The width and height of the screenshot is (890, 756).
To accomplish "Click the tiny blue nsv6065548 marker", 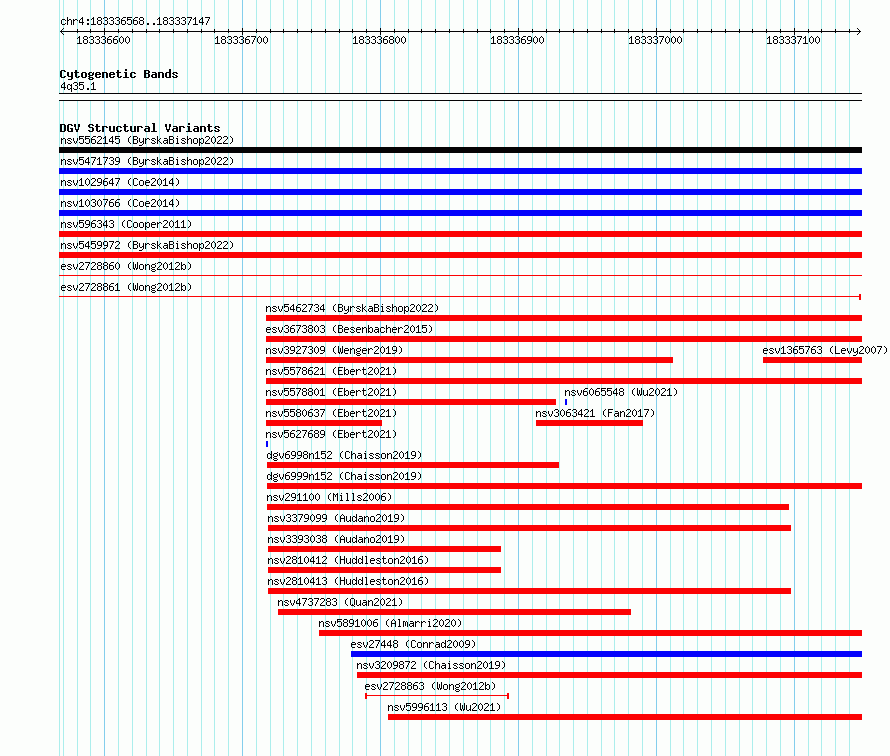I will click(x=566, y=402).
